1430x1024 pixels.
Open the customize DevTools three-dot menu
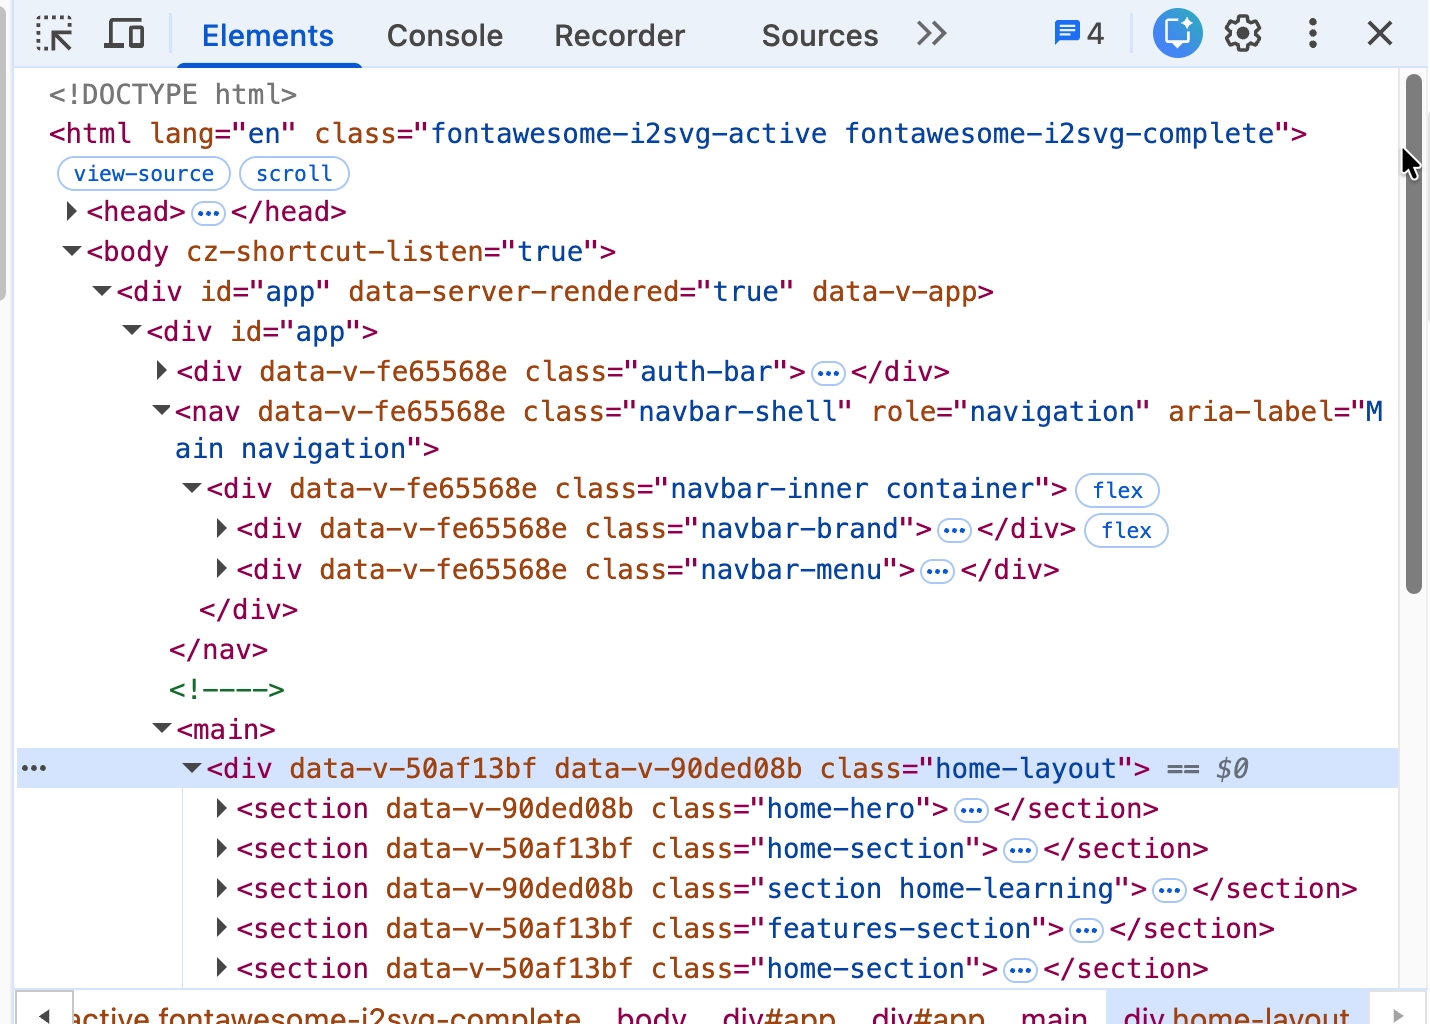pos(1312,34)
